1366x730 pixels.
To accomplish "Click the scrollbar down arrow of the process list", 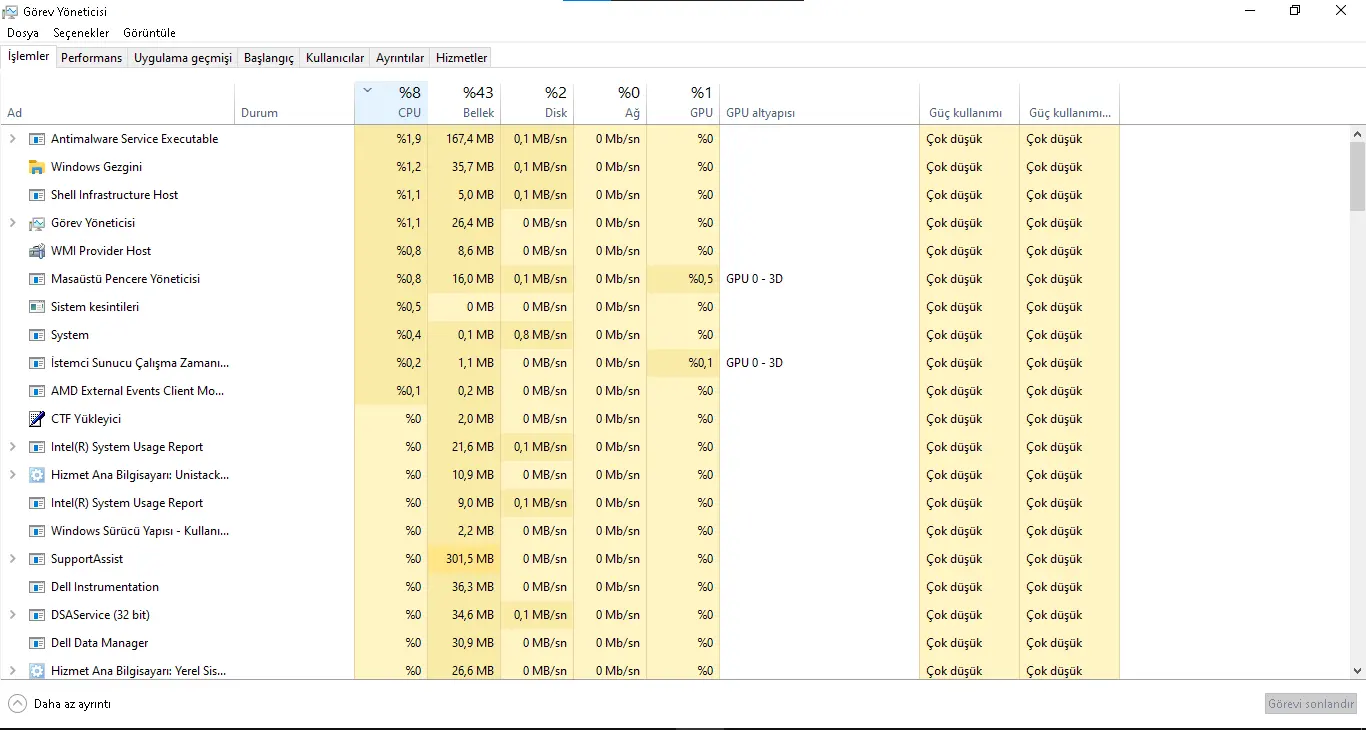I will (1357, 671).
